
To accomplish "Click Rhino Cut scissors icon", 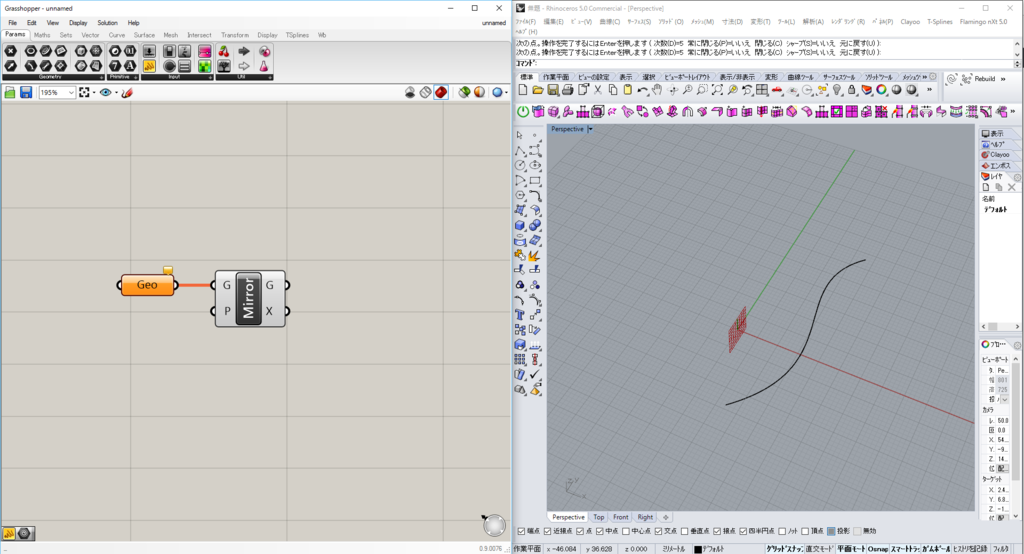I will point(598,90).
